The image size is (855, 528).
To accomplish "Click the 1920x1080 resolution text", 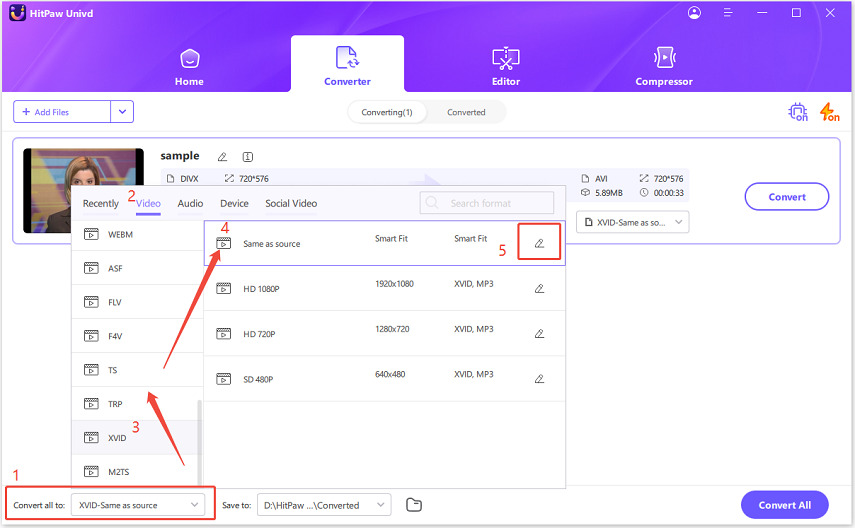I will pos(394,284).
